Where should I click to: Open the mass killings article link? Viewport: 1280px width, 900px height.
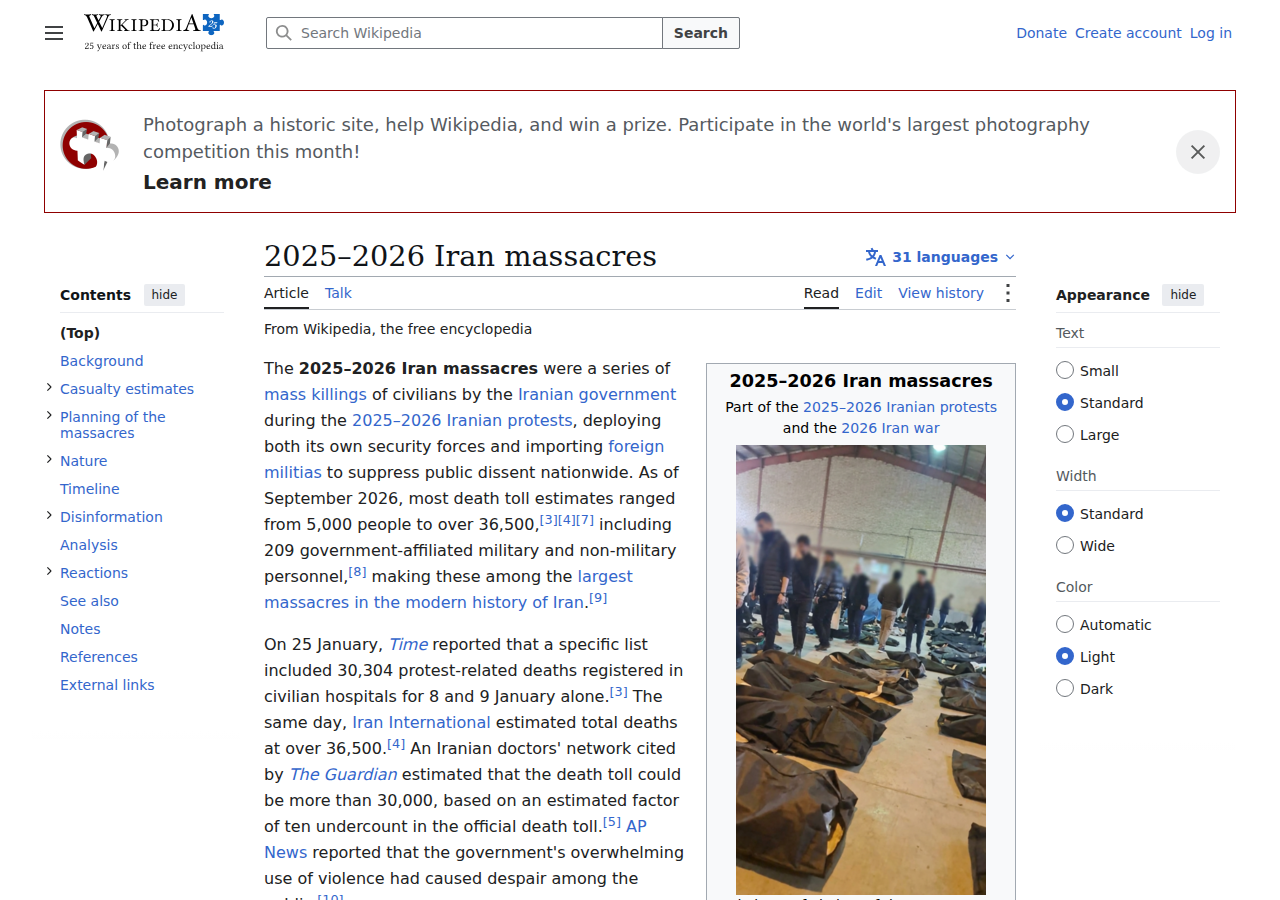click(x=315, y=394)
